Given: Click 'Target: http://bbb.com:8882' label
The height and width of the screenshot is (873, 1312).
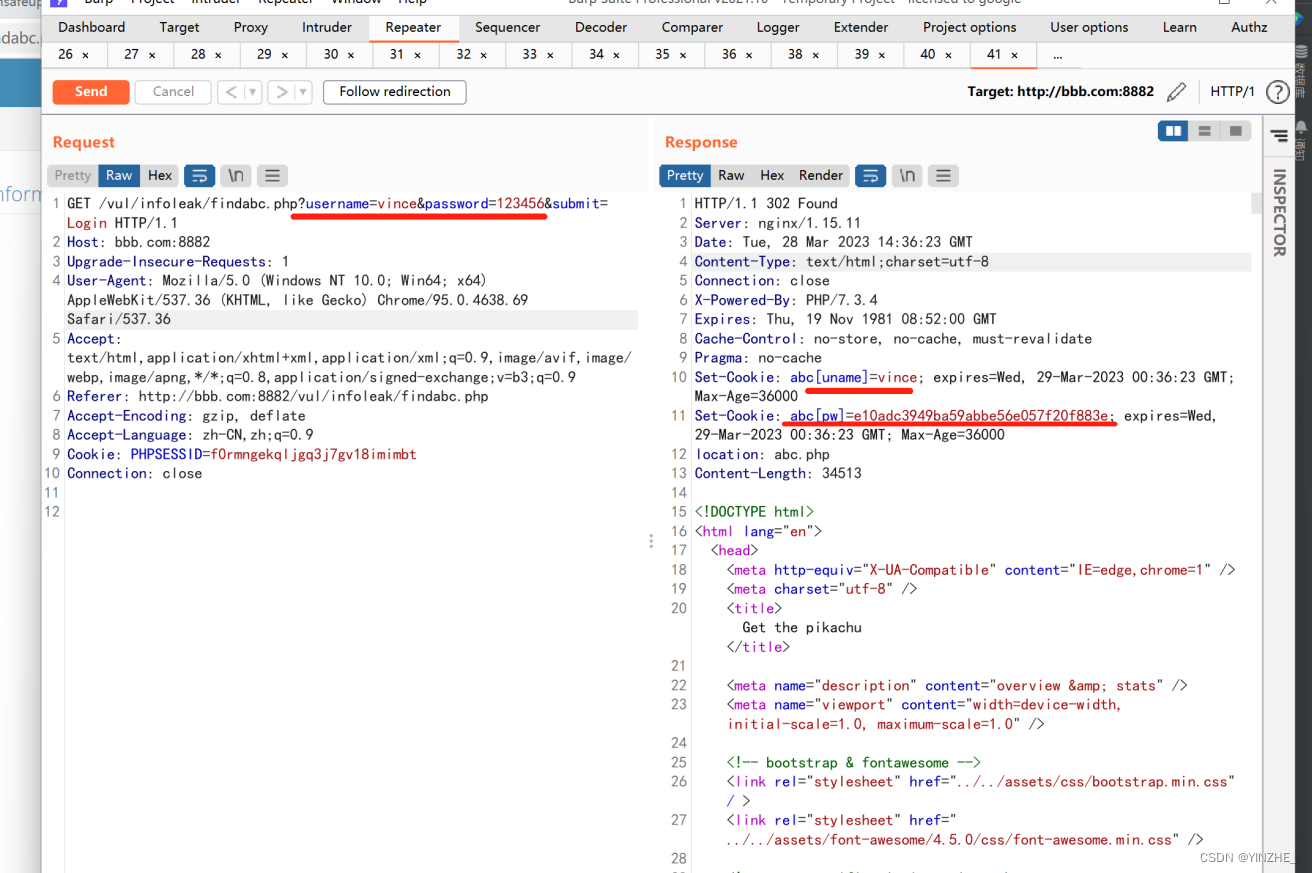Looking at the screenshot, I should [x=1060, y=92].
